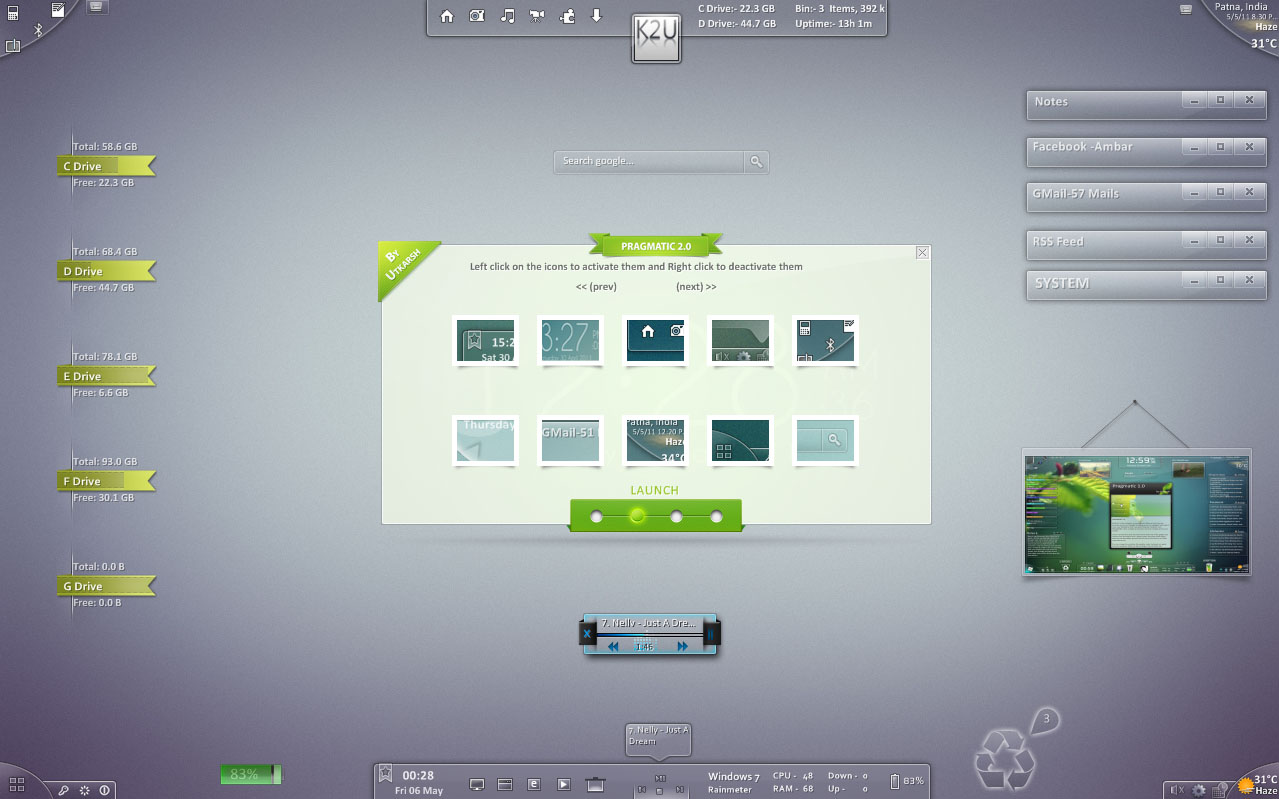
Task: Expand the Facebook -Ambar panel
Action: click(x=1219, y=147)
